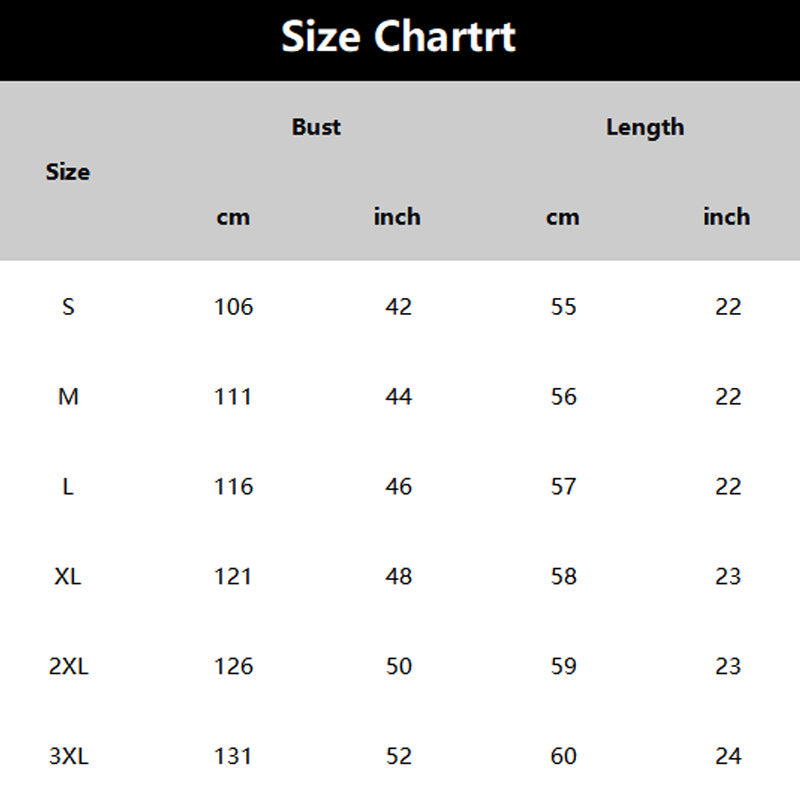Select the 2XL size row label
This screenshot has width=800, height=800.
pos(68,666)
